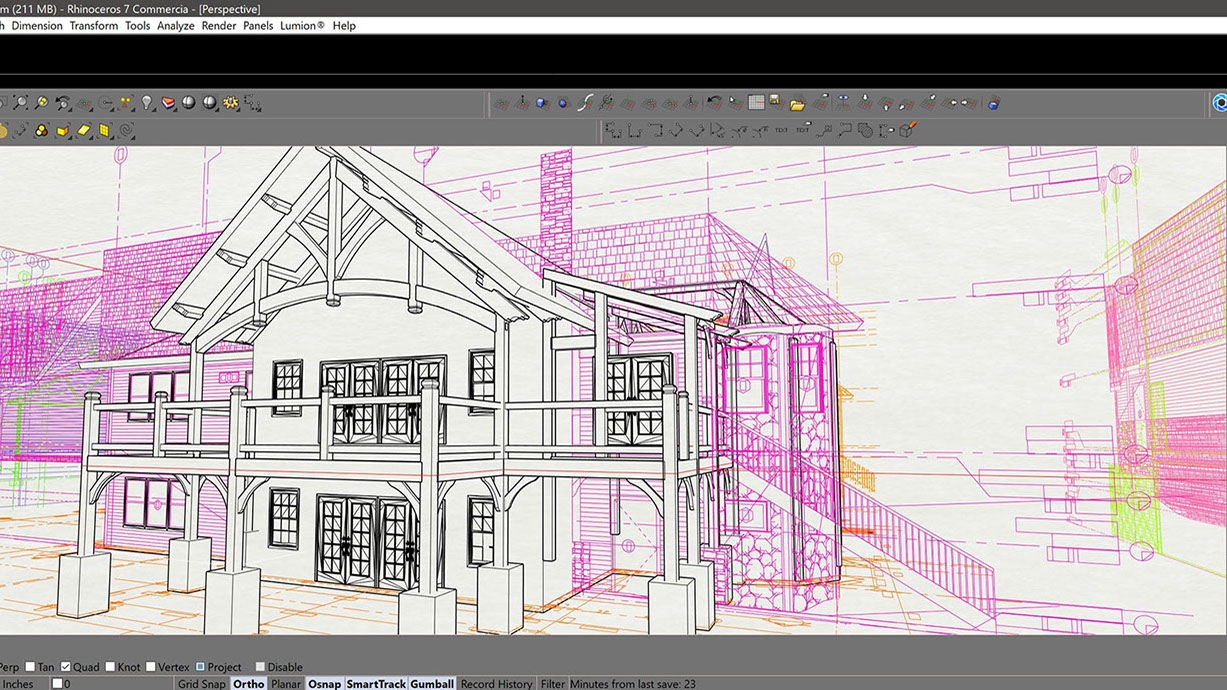Click the light bulb visibility icon

[x=147, y=103]
